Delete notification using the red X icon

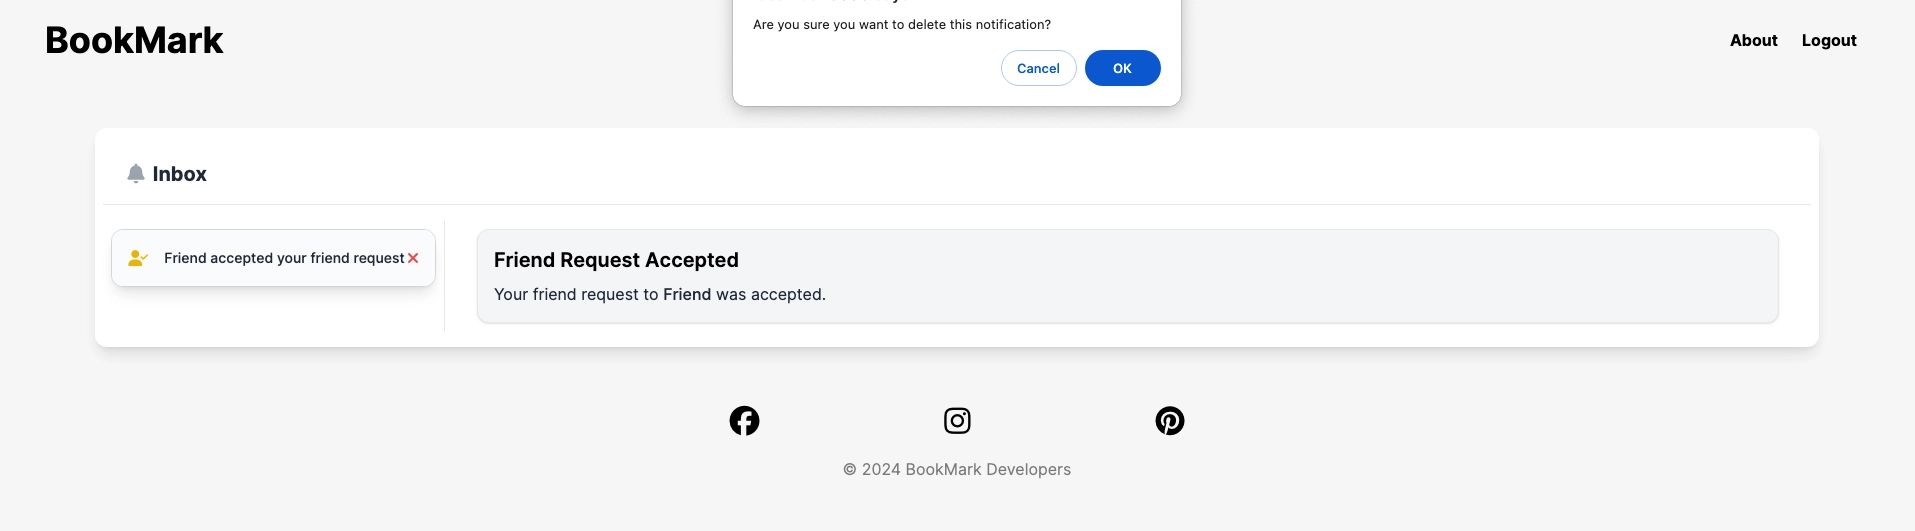(413, 258)
